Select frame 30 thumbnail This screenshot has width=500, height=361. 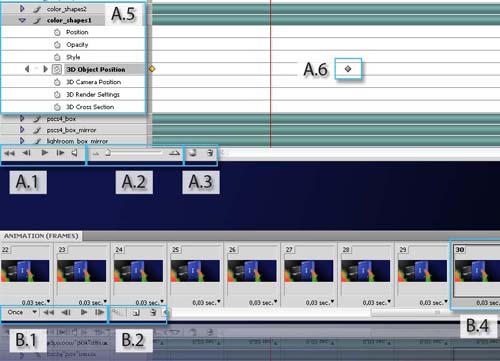point(477,271)
